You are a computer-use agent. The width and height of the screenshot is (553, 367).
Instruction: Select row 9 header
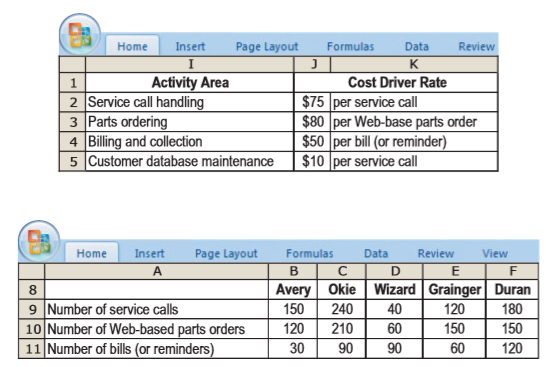click(x=32, y=310)
